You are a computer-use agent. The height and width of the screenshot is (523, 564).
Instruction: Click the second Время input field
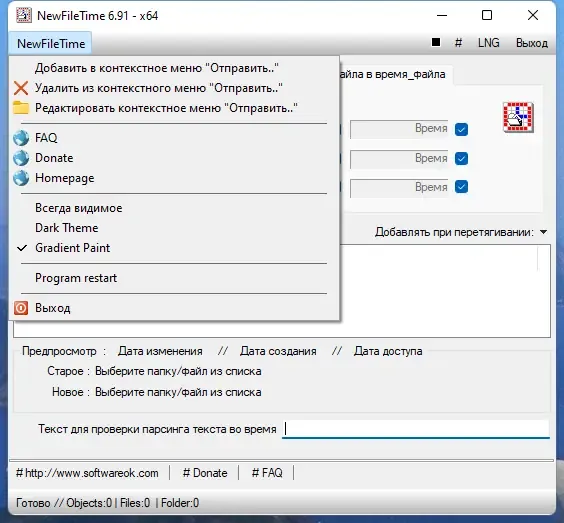pyautogui.click(x=399, y=159)
